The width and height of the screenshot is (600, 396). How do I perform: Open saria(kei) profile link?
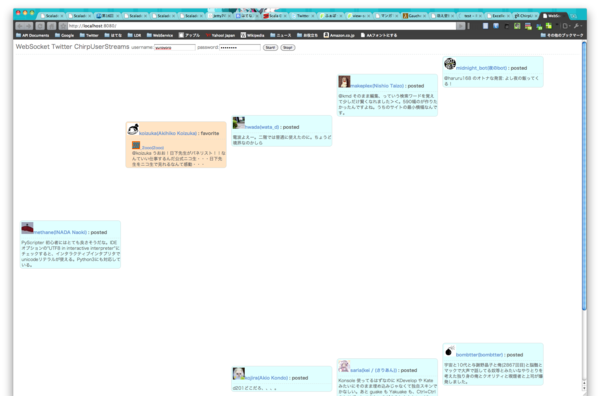(373, 370)
